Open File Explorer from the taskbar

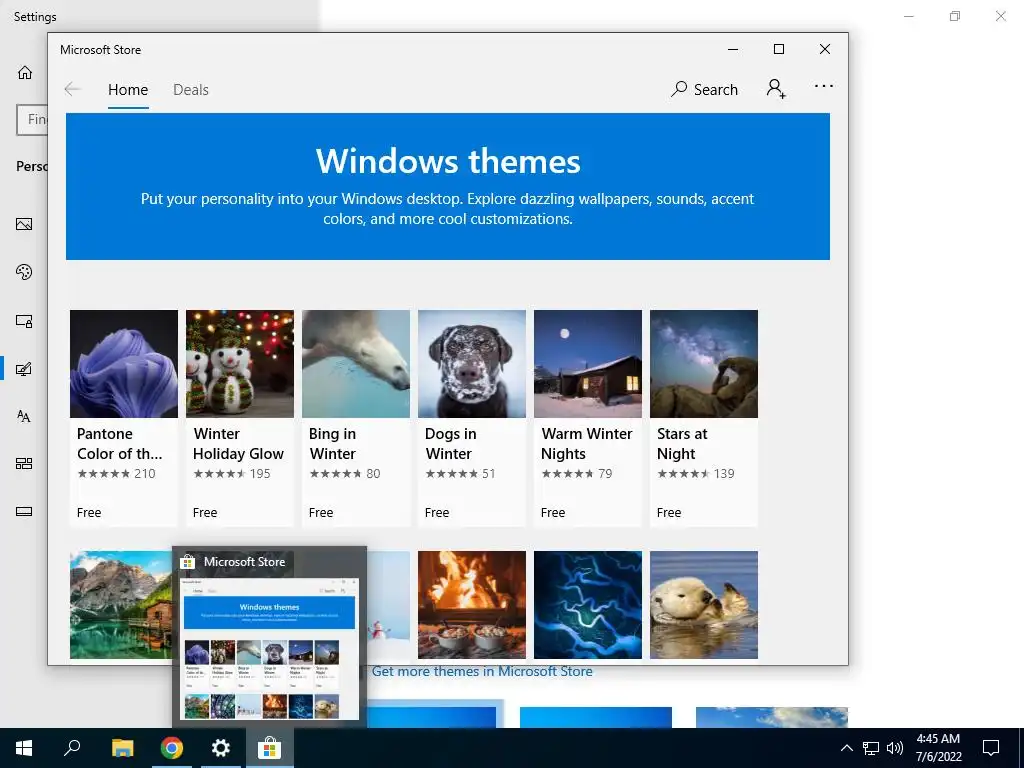click(122, 748)
